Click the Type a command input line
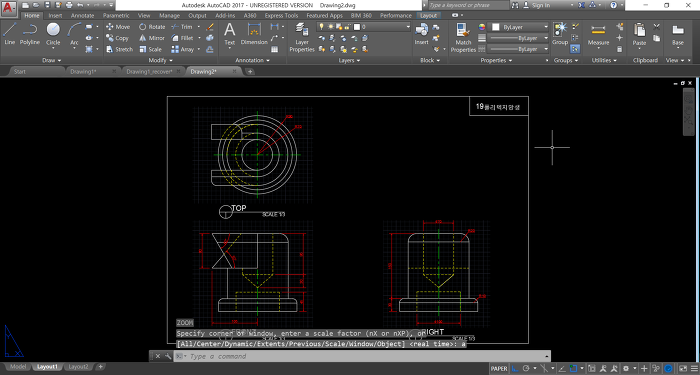Screen dimensions: 700x375 [362, 356]
